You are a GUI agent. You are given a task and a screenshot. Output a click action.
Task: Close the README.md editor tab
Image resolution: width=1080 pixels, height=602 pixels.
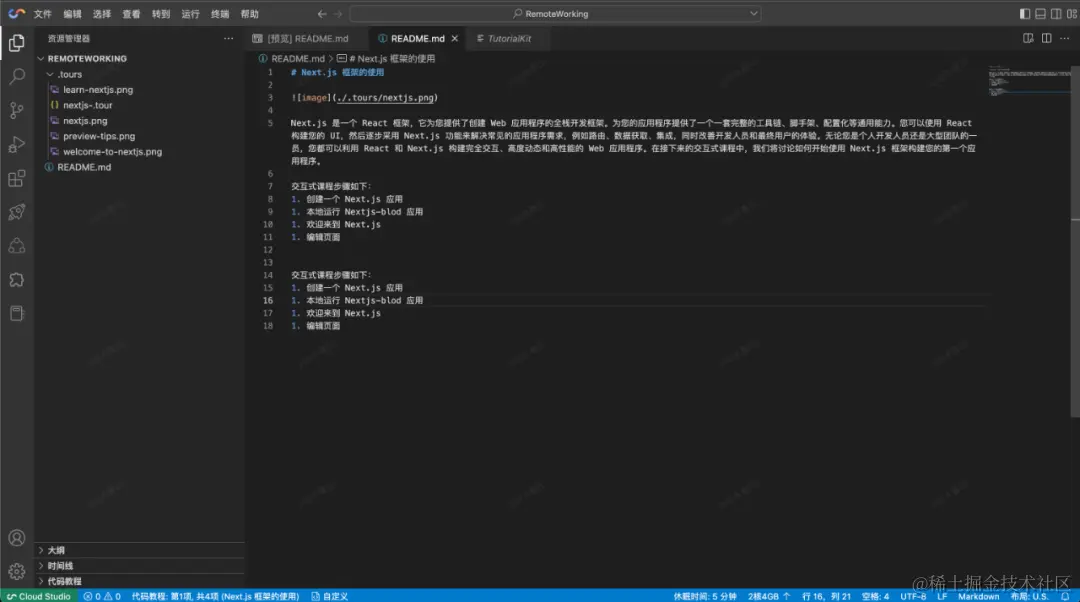(x=455, y=39)
